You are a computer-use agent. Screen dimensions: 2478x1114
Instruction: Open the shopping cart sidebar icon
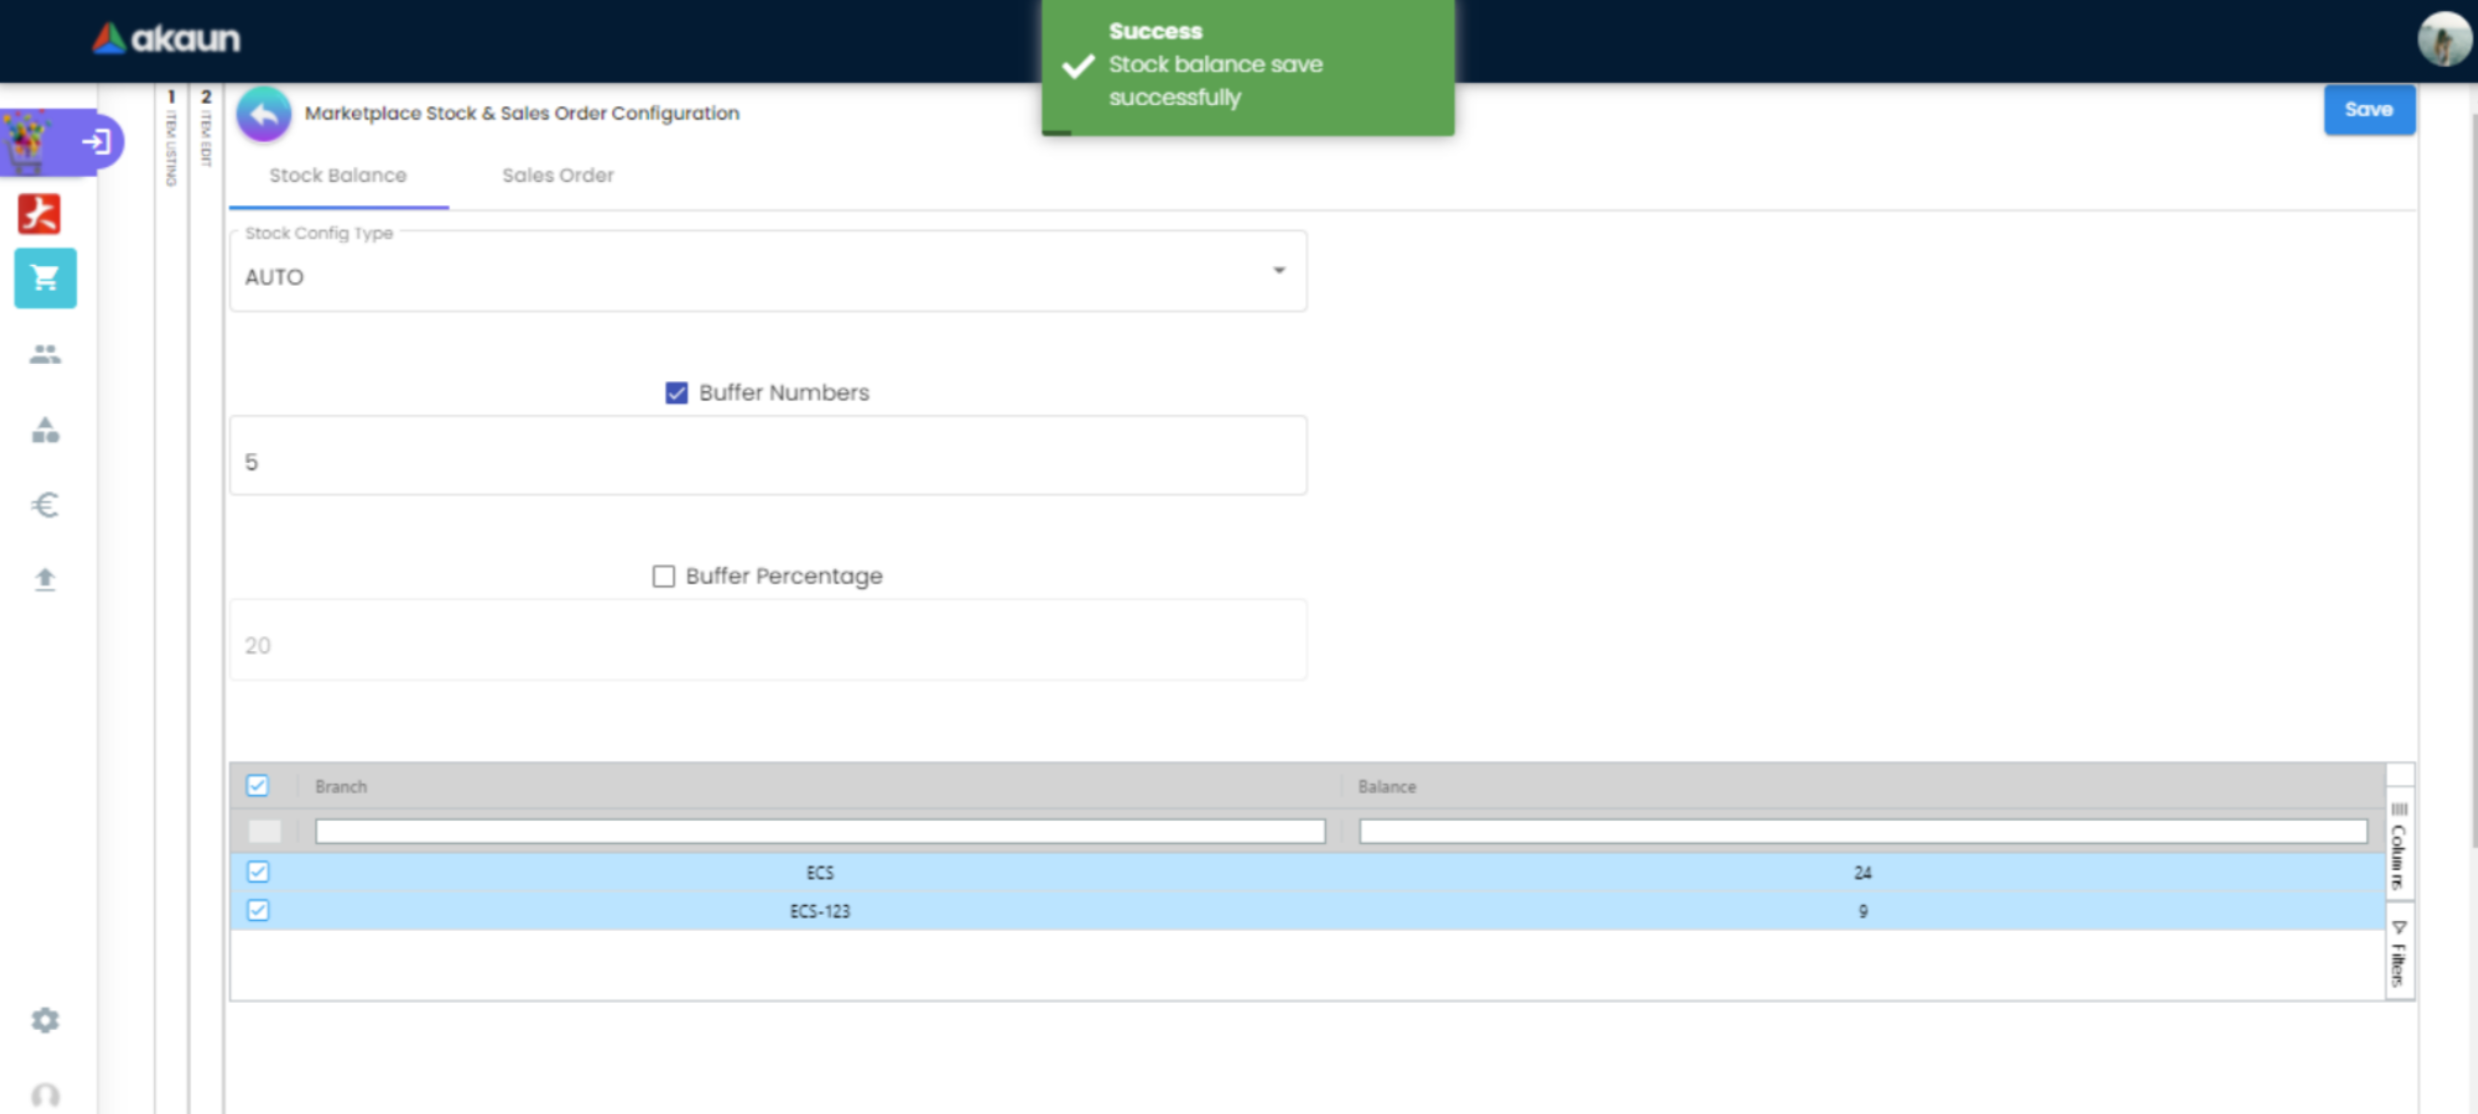[45, 278]
